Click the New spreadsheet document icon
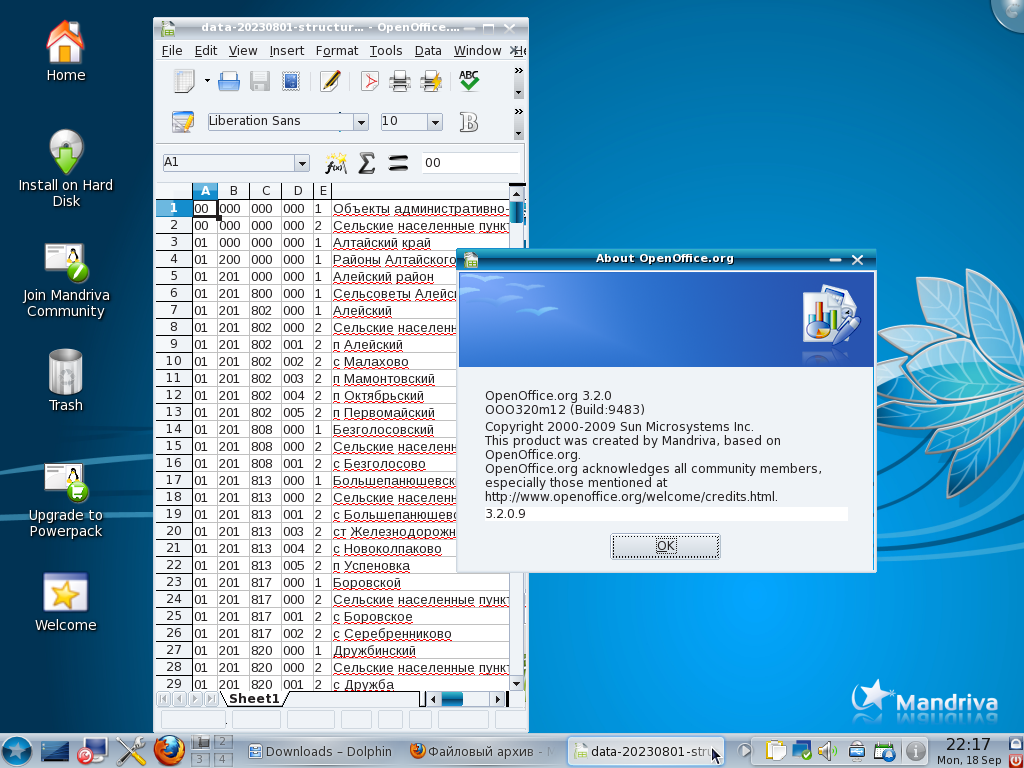 coord(184,82)
